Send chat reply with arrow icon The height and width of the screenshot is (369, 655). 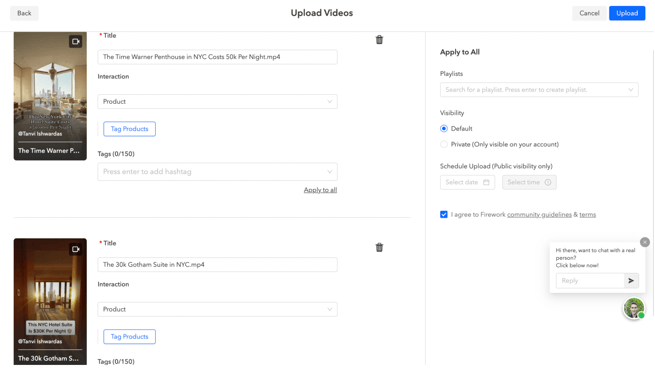(631, 280)
